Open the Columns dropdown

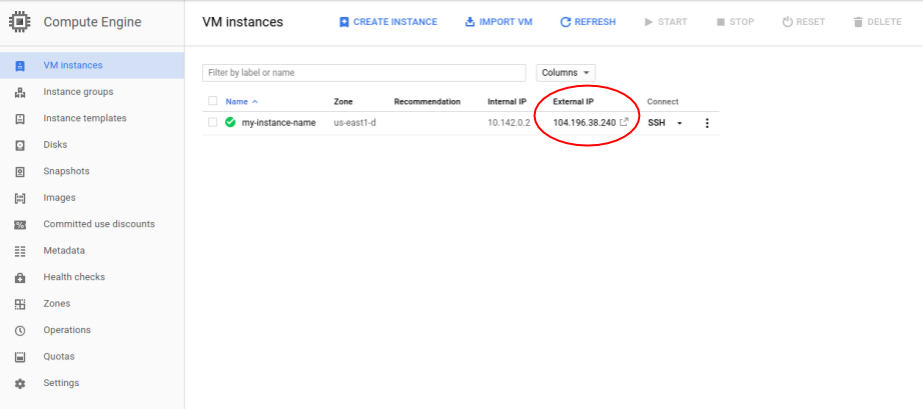click(566, 73)
